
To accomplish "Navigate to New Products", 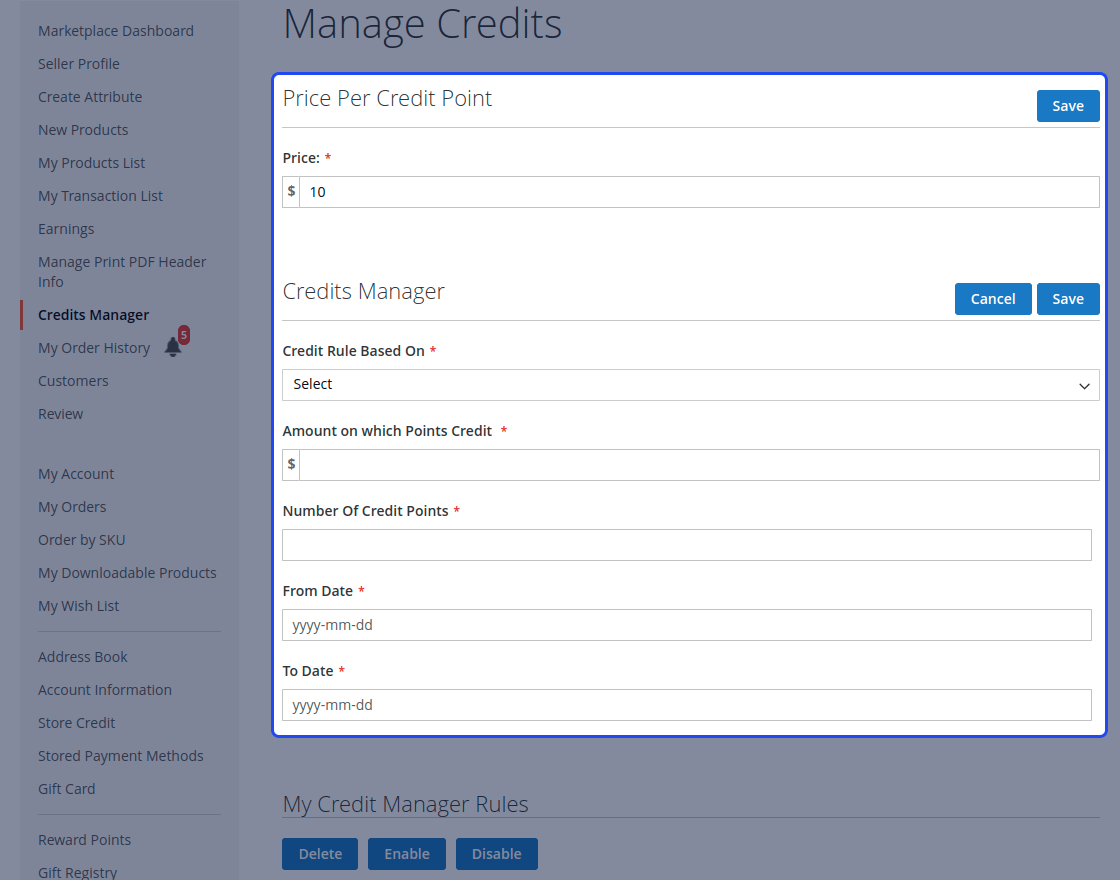I will [83, 130].
